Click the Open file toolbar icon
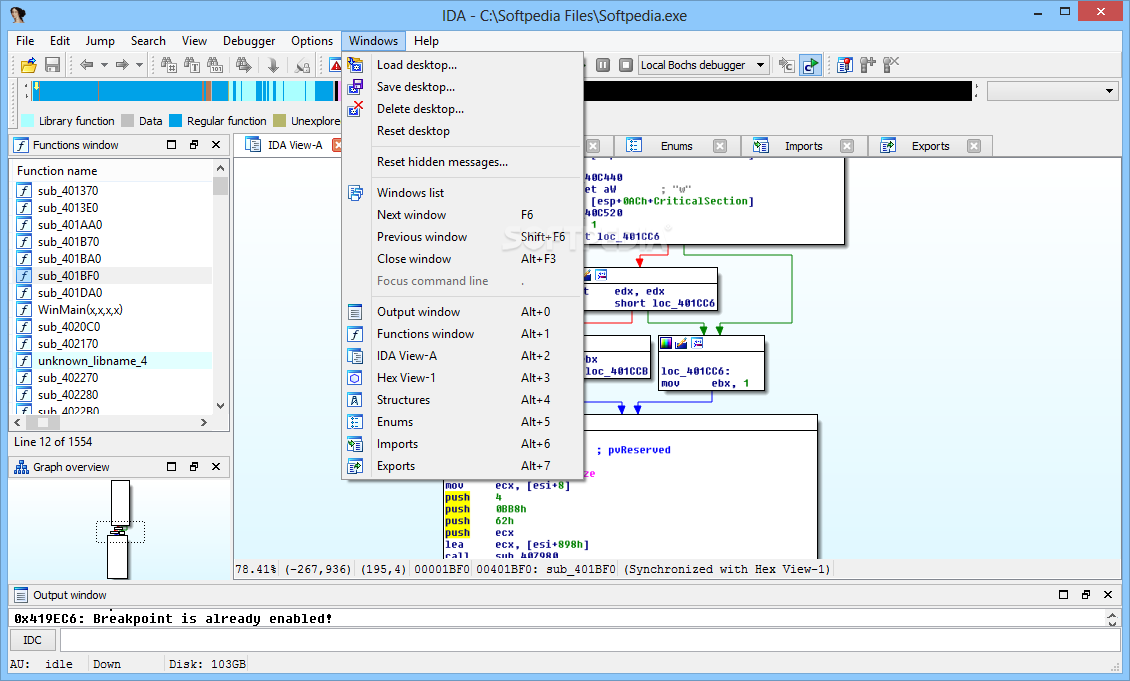 [x=29, y=66]
